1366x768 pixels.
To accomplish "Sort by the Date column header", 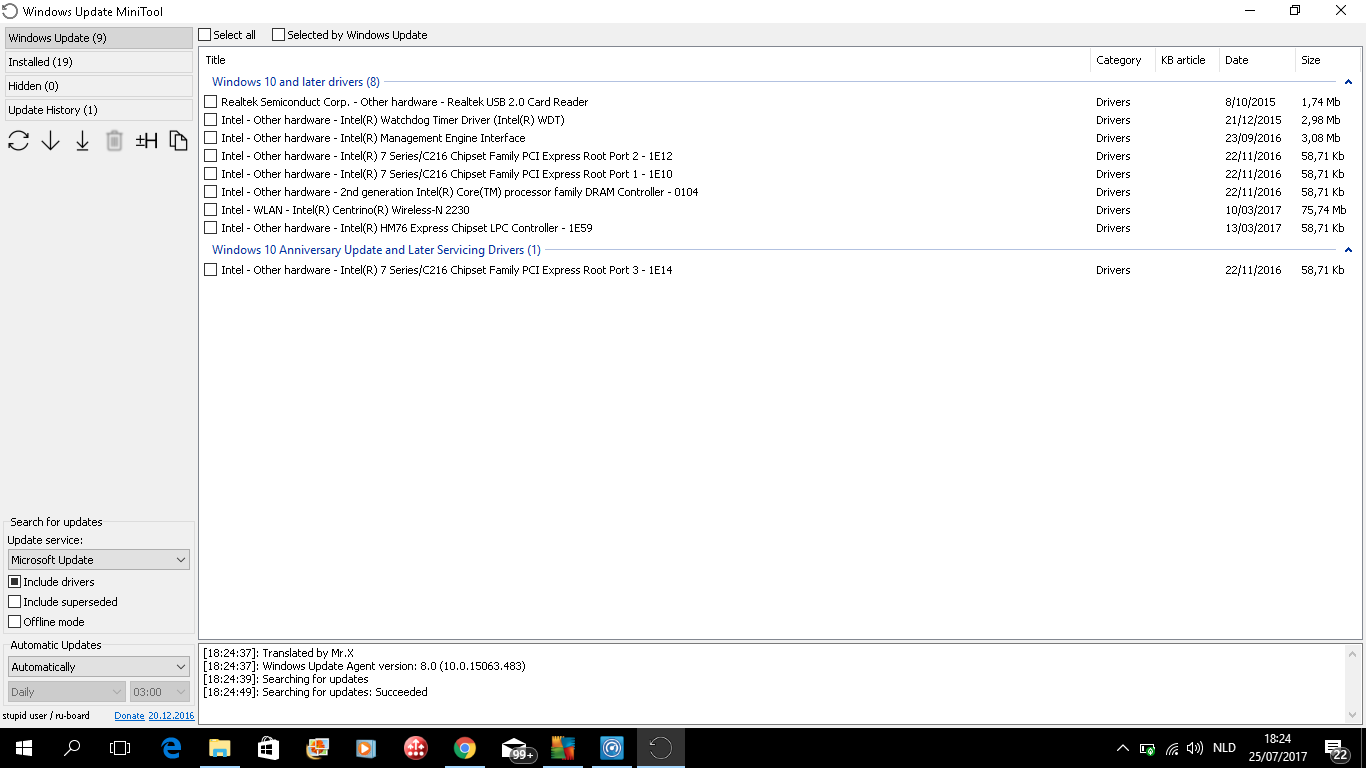I will 1257,60.
